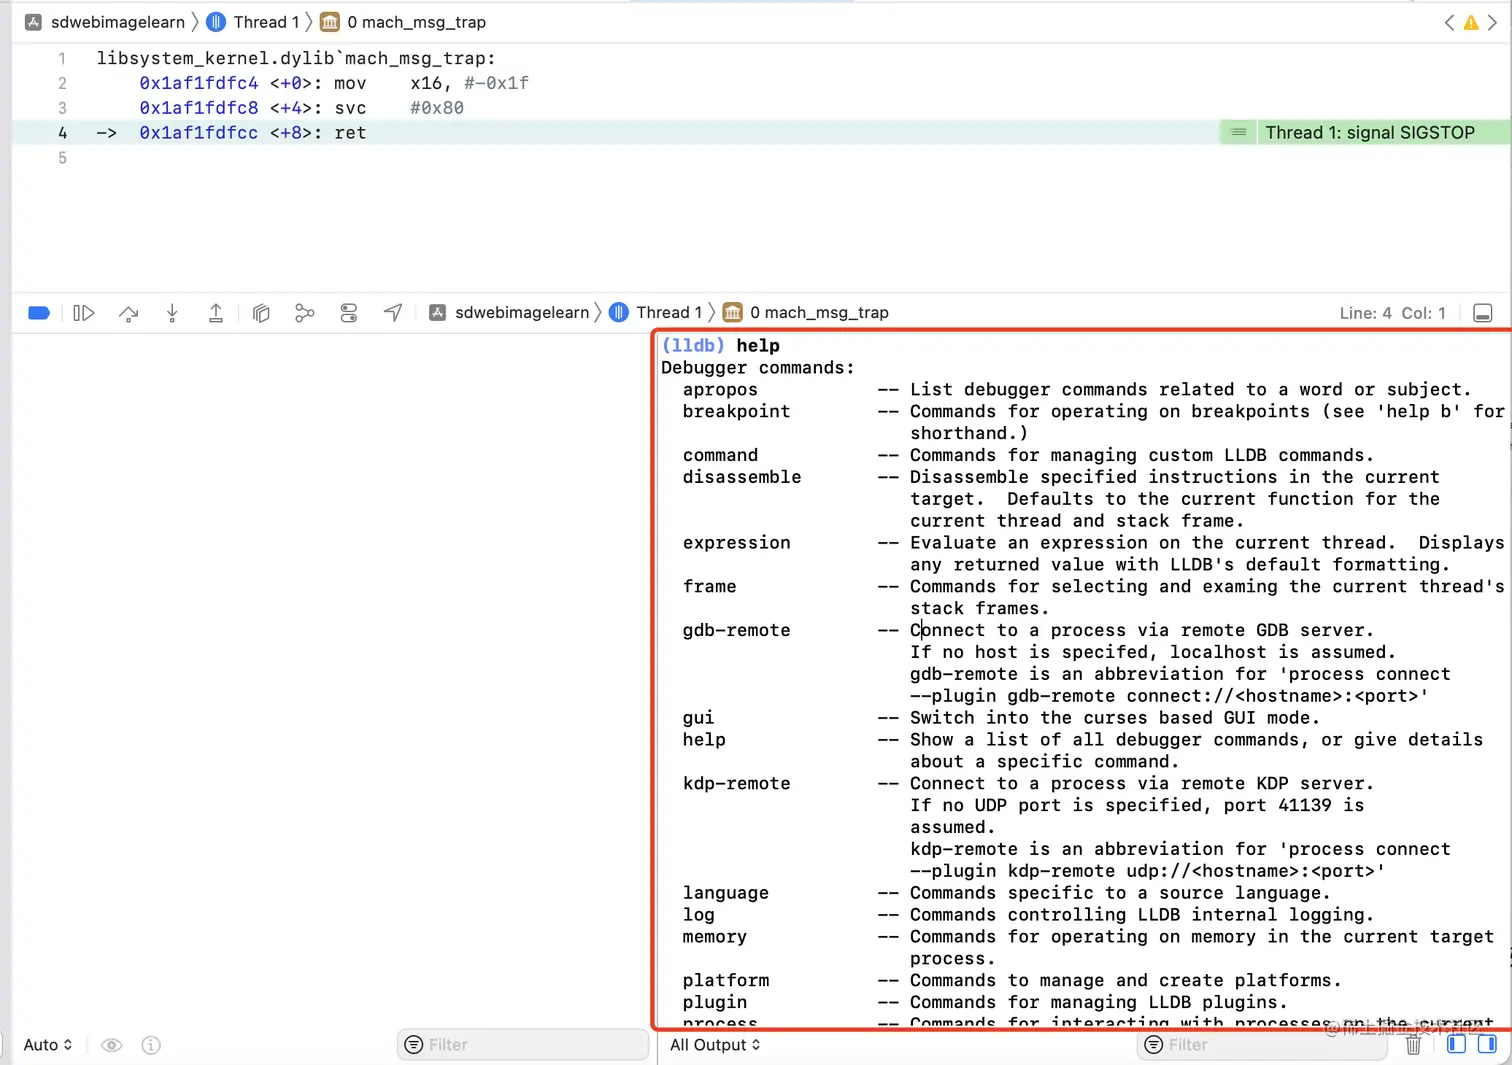Open the Debug Memory Graph
The height and width of the screenshot is (1065, 1512).
(305, 313)
